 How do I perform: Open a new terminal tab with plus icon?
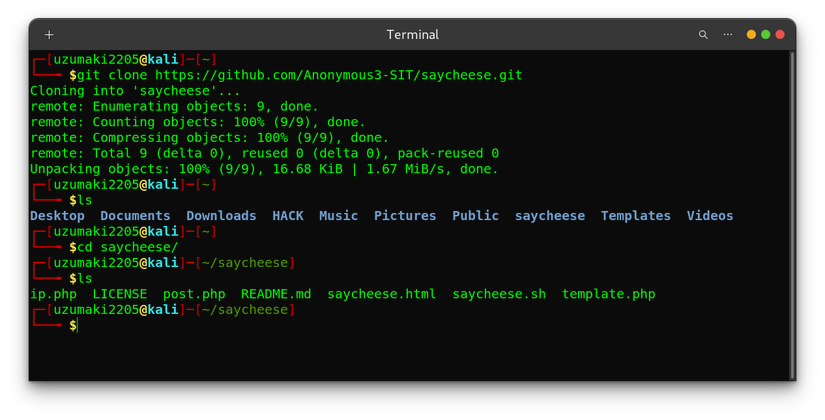(49, 35)
